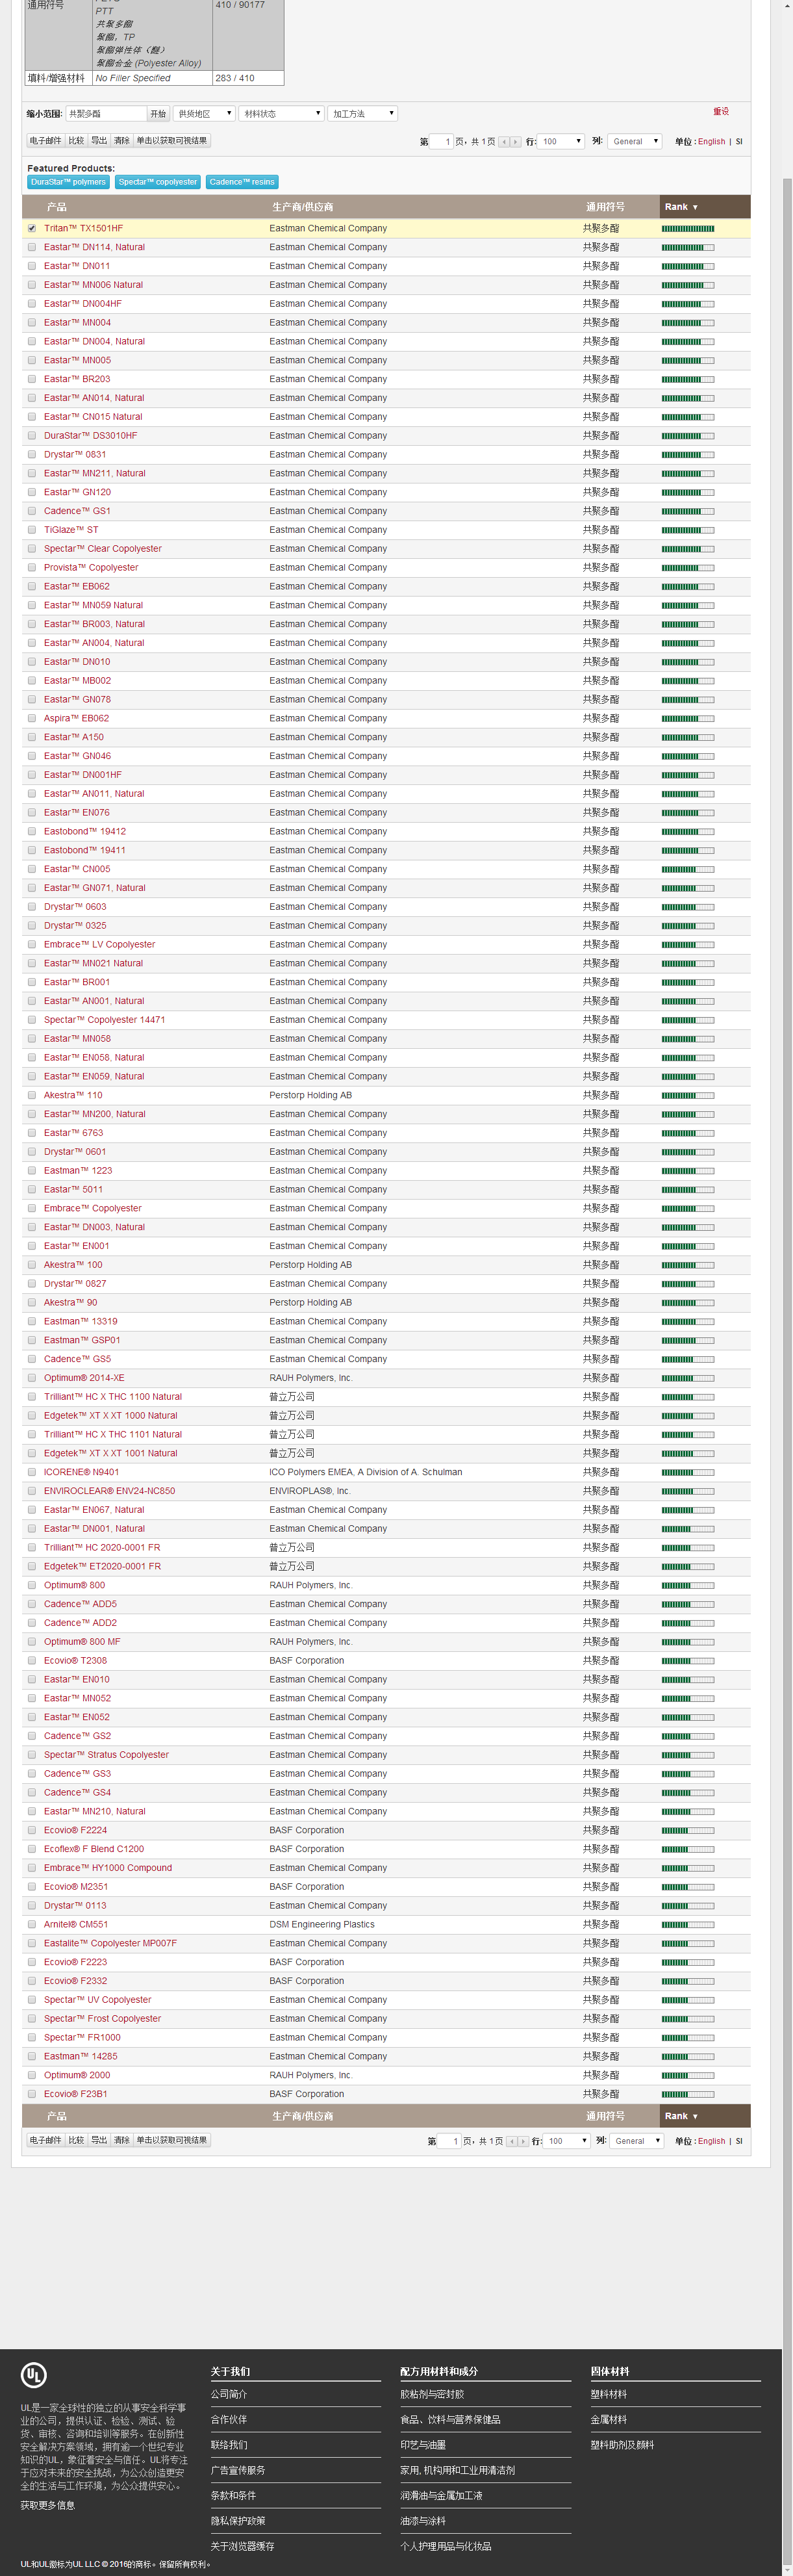This screenshot has width=793, height=2576.
Task: Open the ENVIROCLEAR® ENV24-NC850 product link
Action: tap(109, 1491)
